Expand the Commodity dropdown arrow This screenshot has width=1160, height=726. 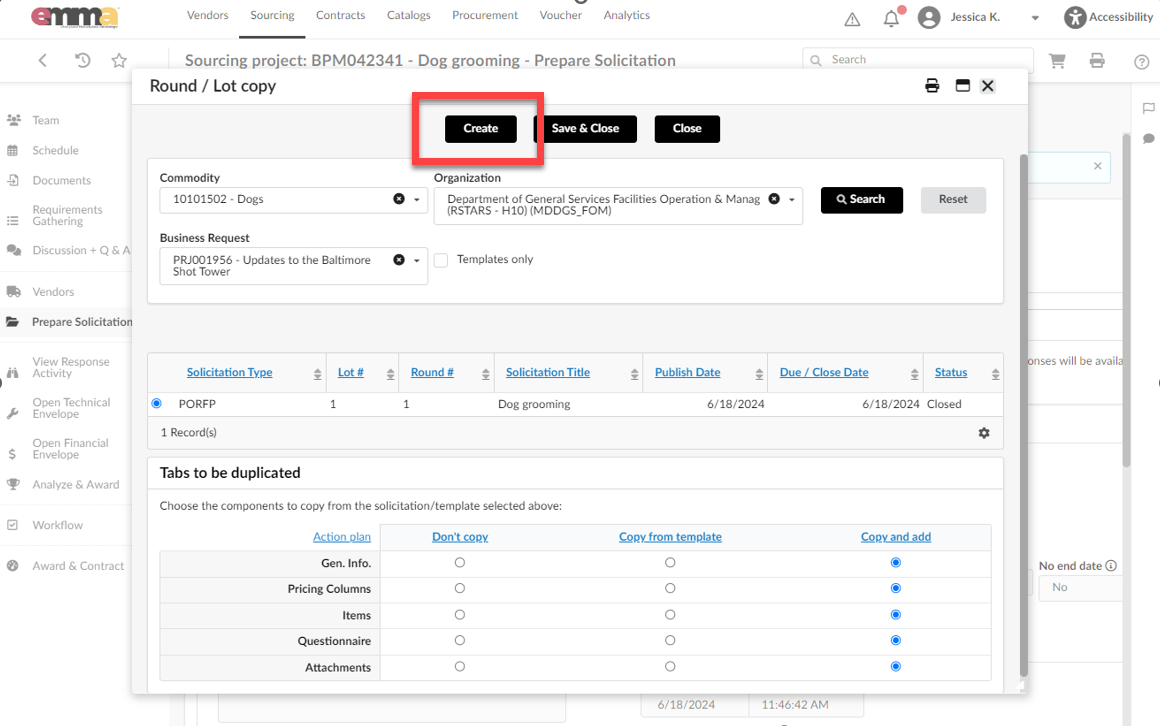417,200
